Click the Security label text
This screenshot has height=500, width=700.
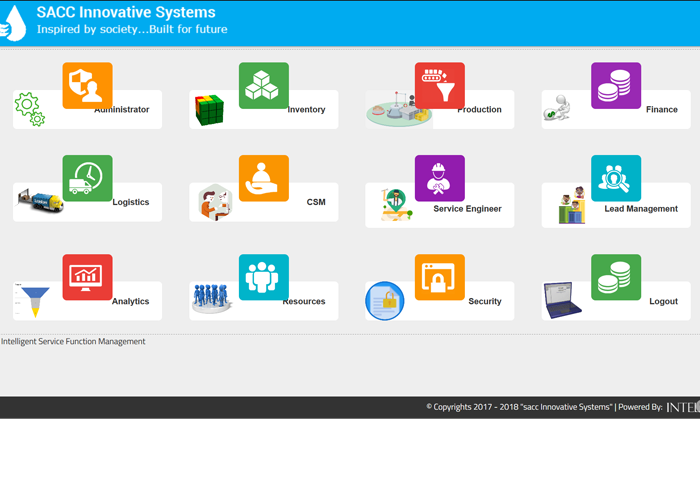point(485,301)
